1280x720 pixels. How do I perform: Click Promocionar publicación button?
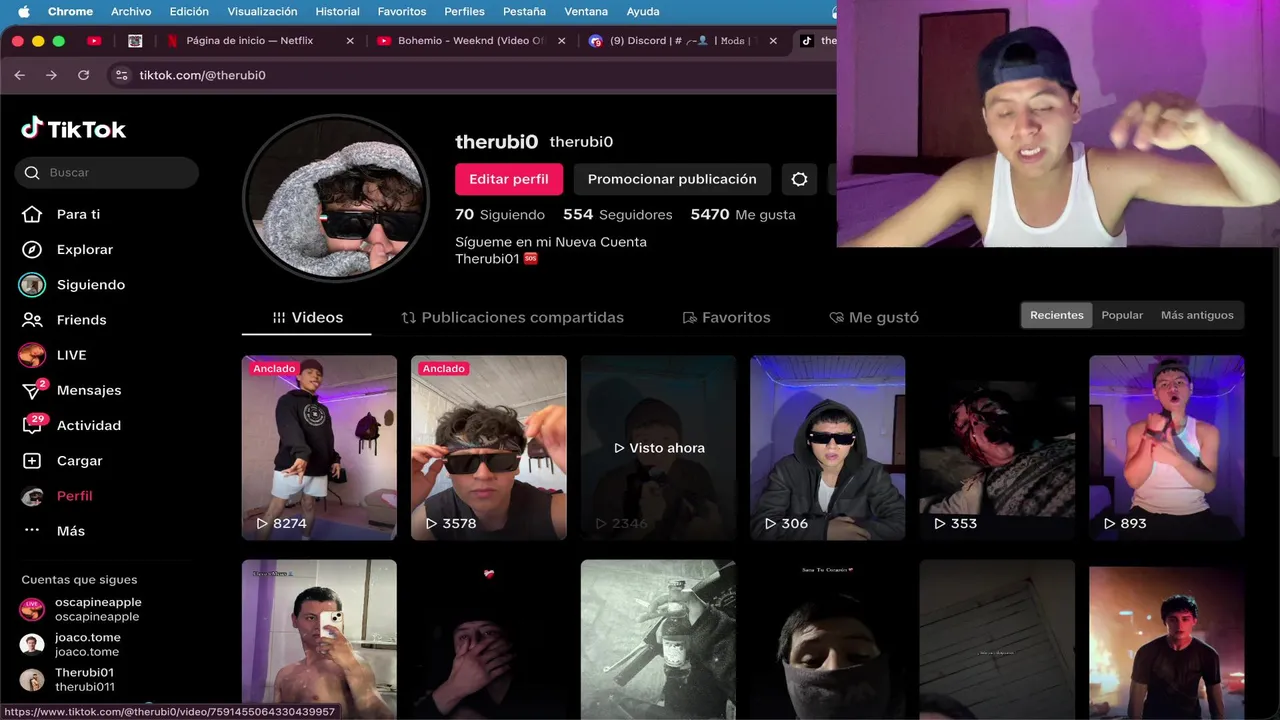pyautogui.click(x=672, y=179)
